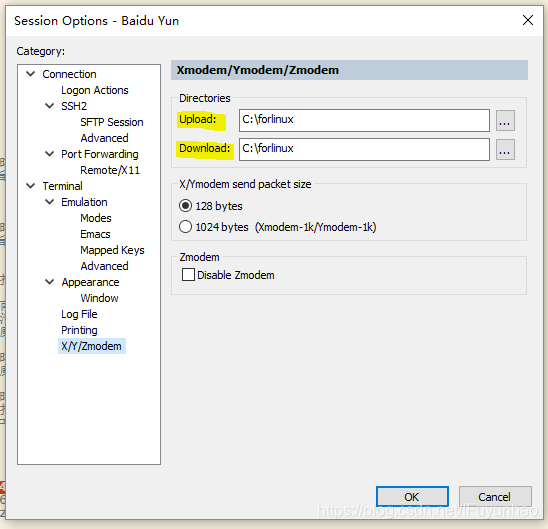Image resolution: width=548 pixels, height=529 pixels.
Task: Collapse the Connection tree node
Action: tap(31, 74)
